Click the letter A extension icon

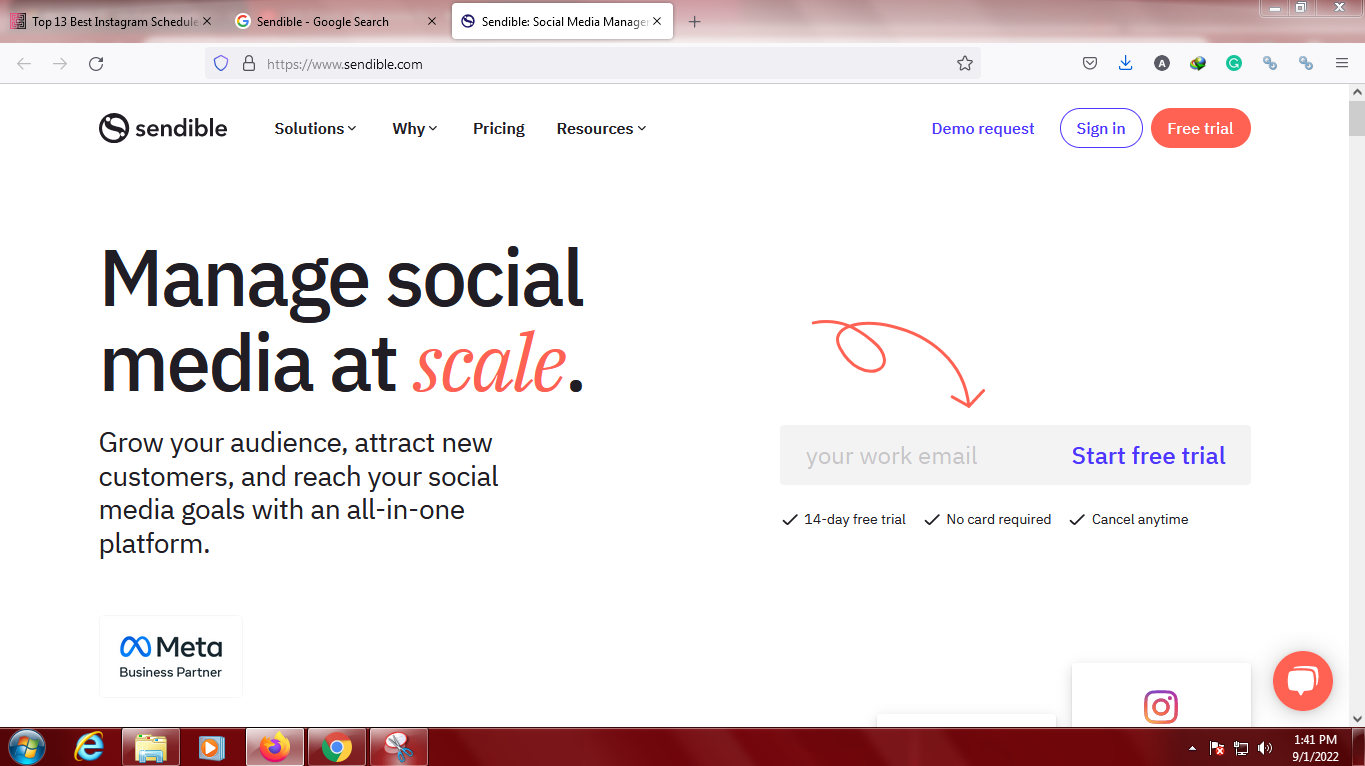coord(1162,63)
